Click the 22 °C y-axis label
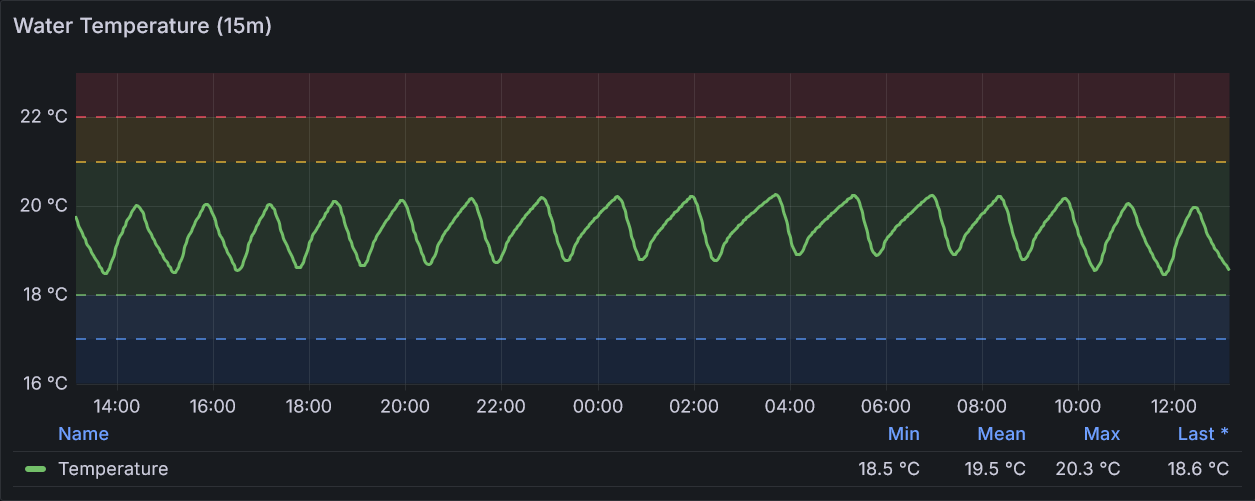This screenshot has height=501, width=1255. pyautogui.click(x=44, y=117)
